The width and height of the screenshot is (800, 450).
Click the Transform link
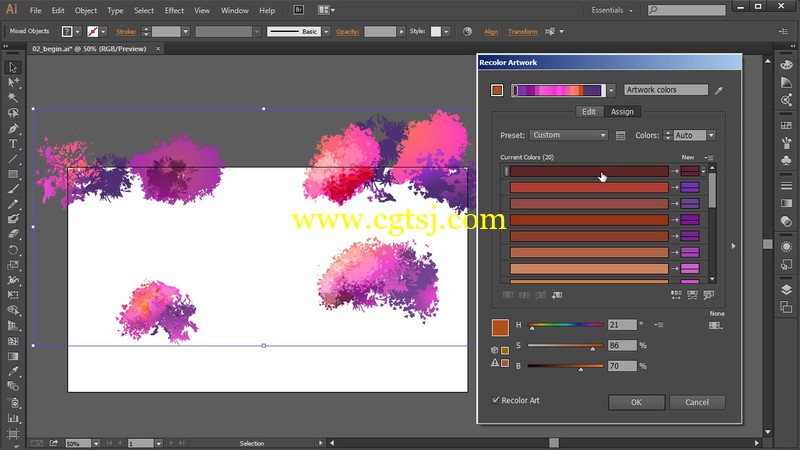(x=522, y=32)
